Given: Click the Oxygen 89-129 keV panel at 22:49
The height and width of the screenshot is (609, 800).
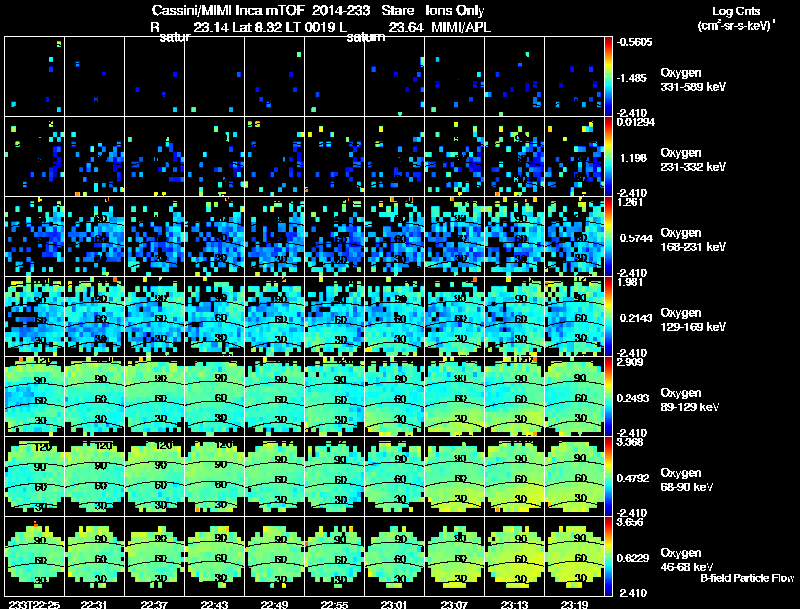Looking at the screenshot, I should [x=274, y=396].
